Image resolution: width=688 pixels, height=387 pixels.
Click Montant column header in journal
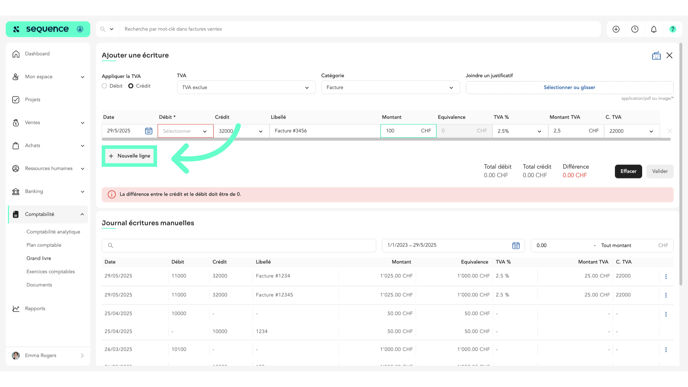coord(401,262)
